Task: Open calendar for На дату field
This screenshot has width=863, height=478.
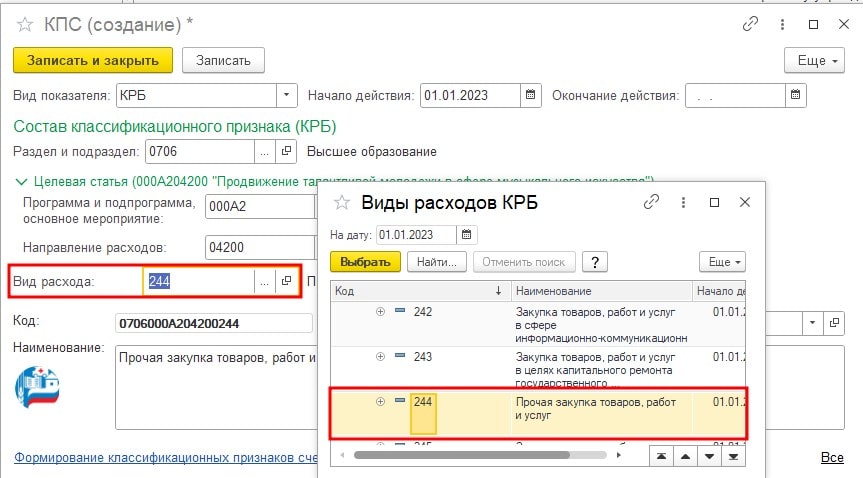Action: [x=468, y=236]
